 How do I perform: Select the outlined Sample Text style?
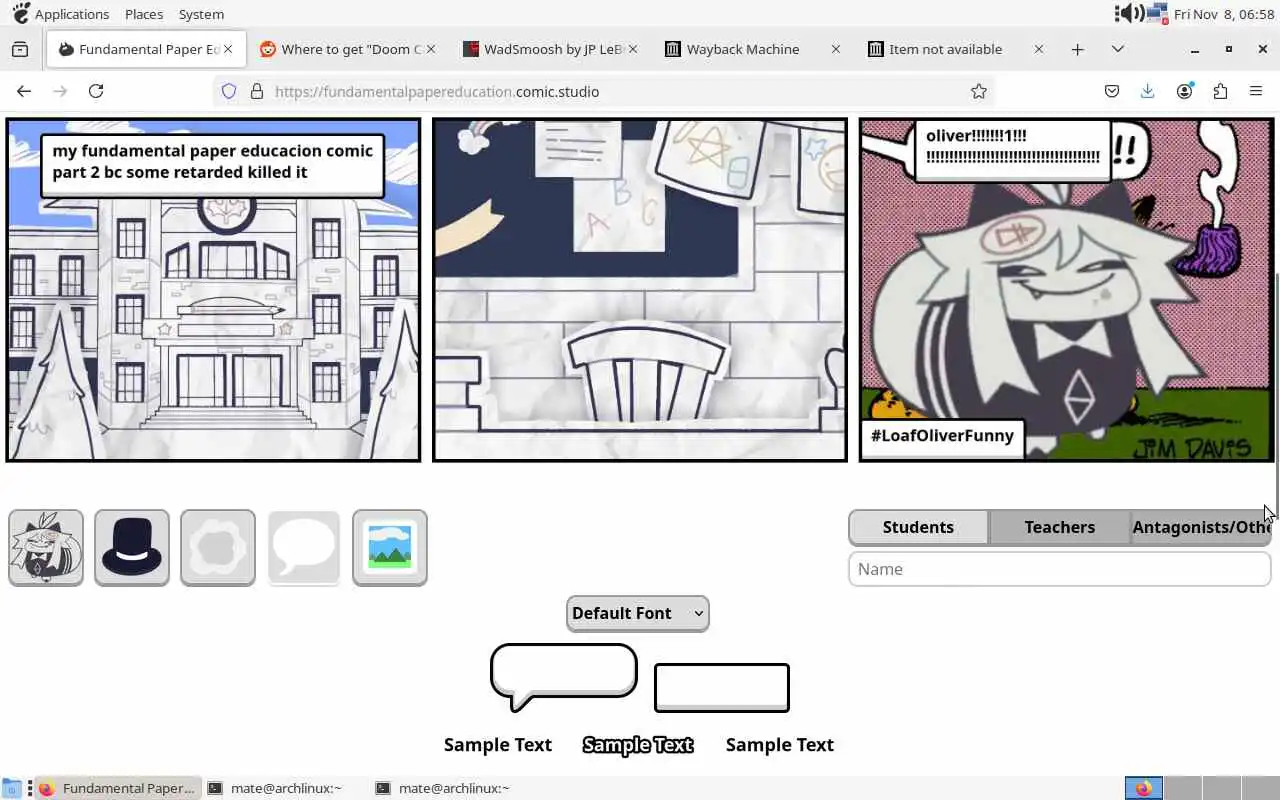coord(638,745)
